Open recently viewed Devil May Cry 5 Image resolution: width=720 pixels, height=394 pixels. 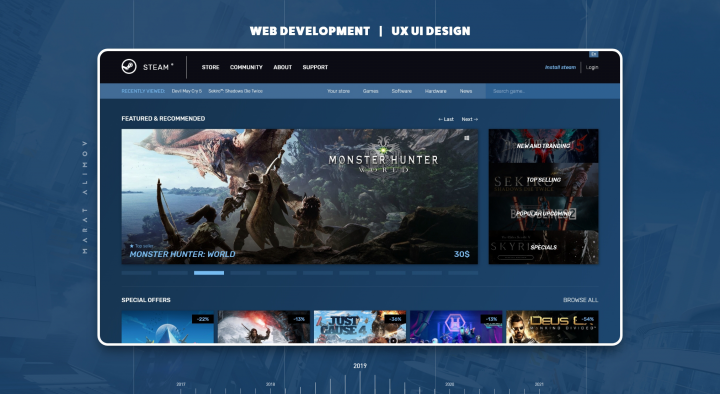pyautogui.click(x=186, y=91)
